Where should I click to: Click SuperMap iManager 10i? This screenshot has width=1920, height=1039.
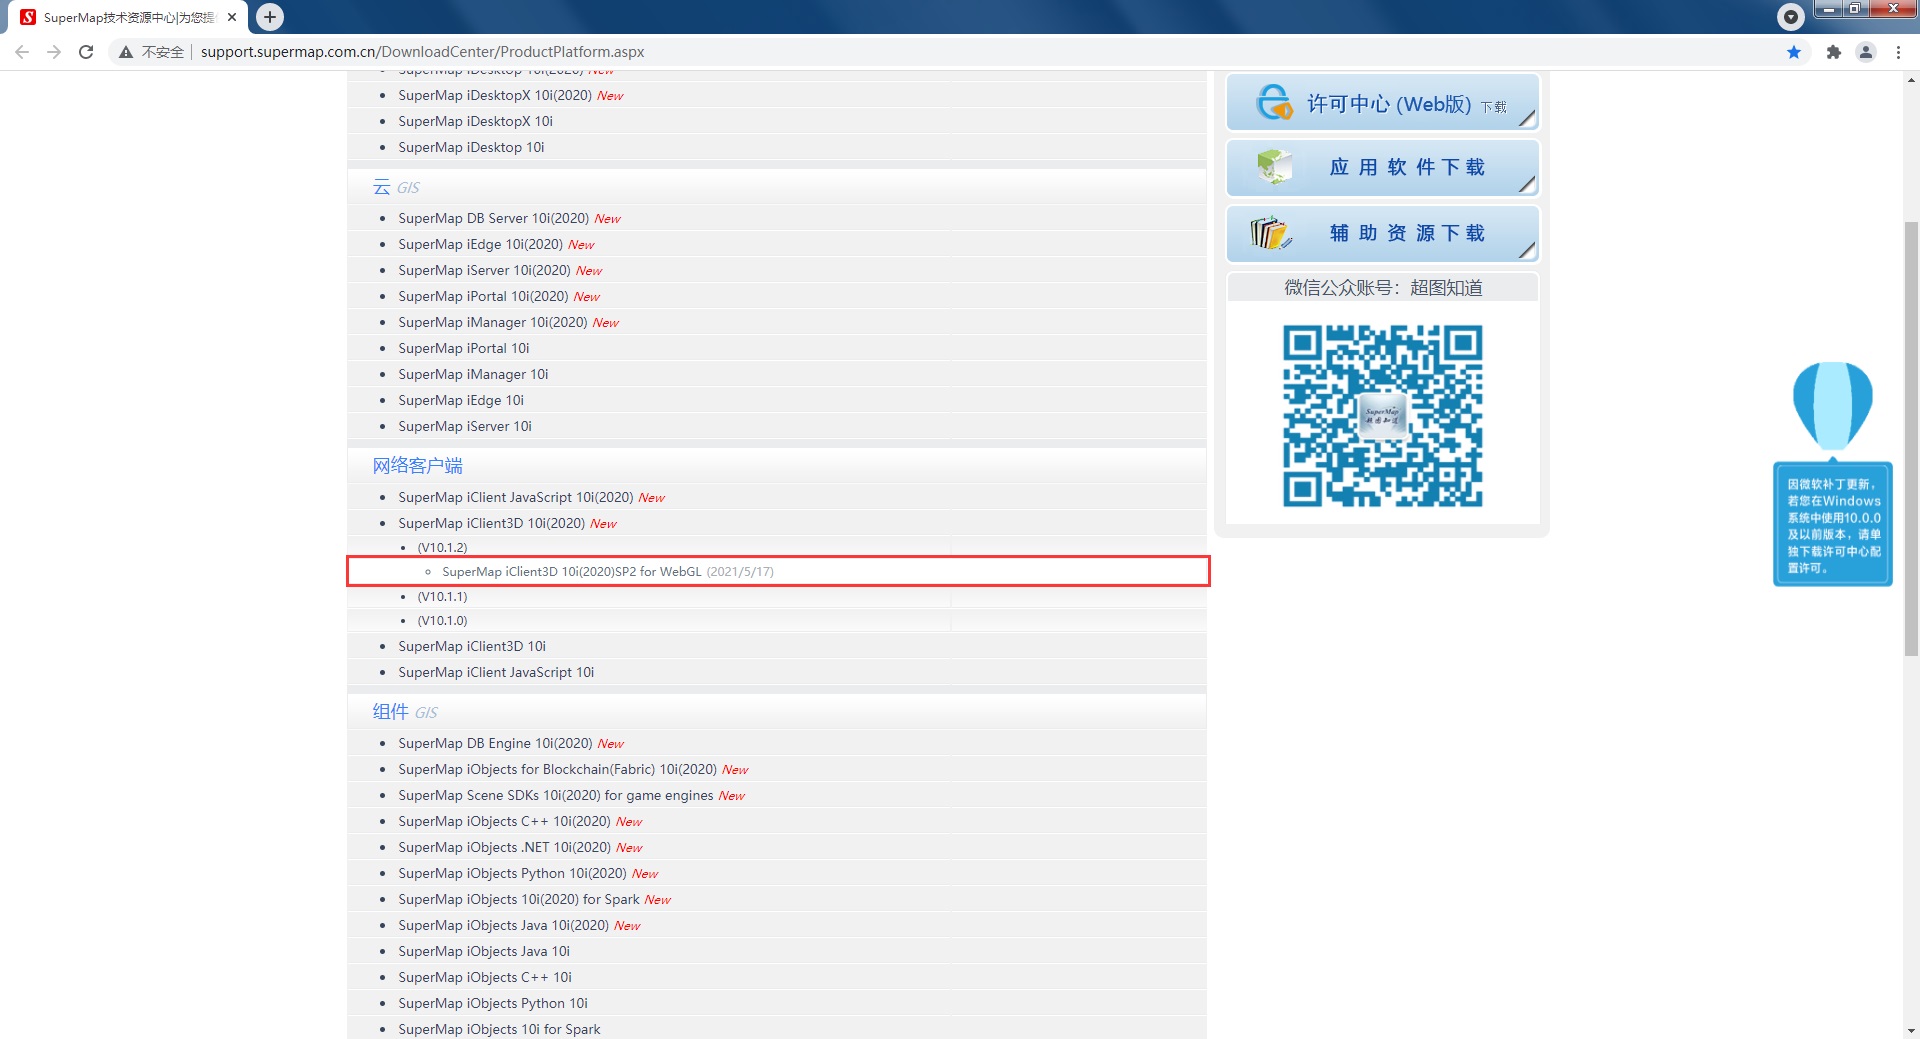tap(473, 374)
